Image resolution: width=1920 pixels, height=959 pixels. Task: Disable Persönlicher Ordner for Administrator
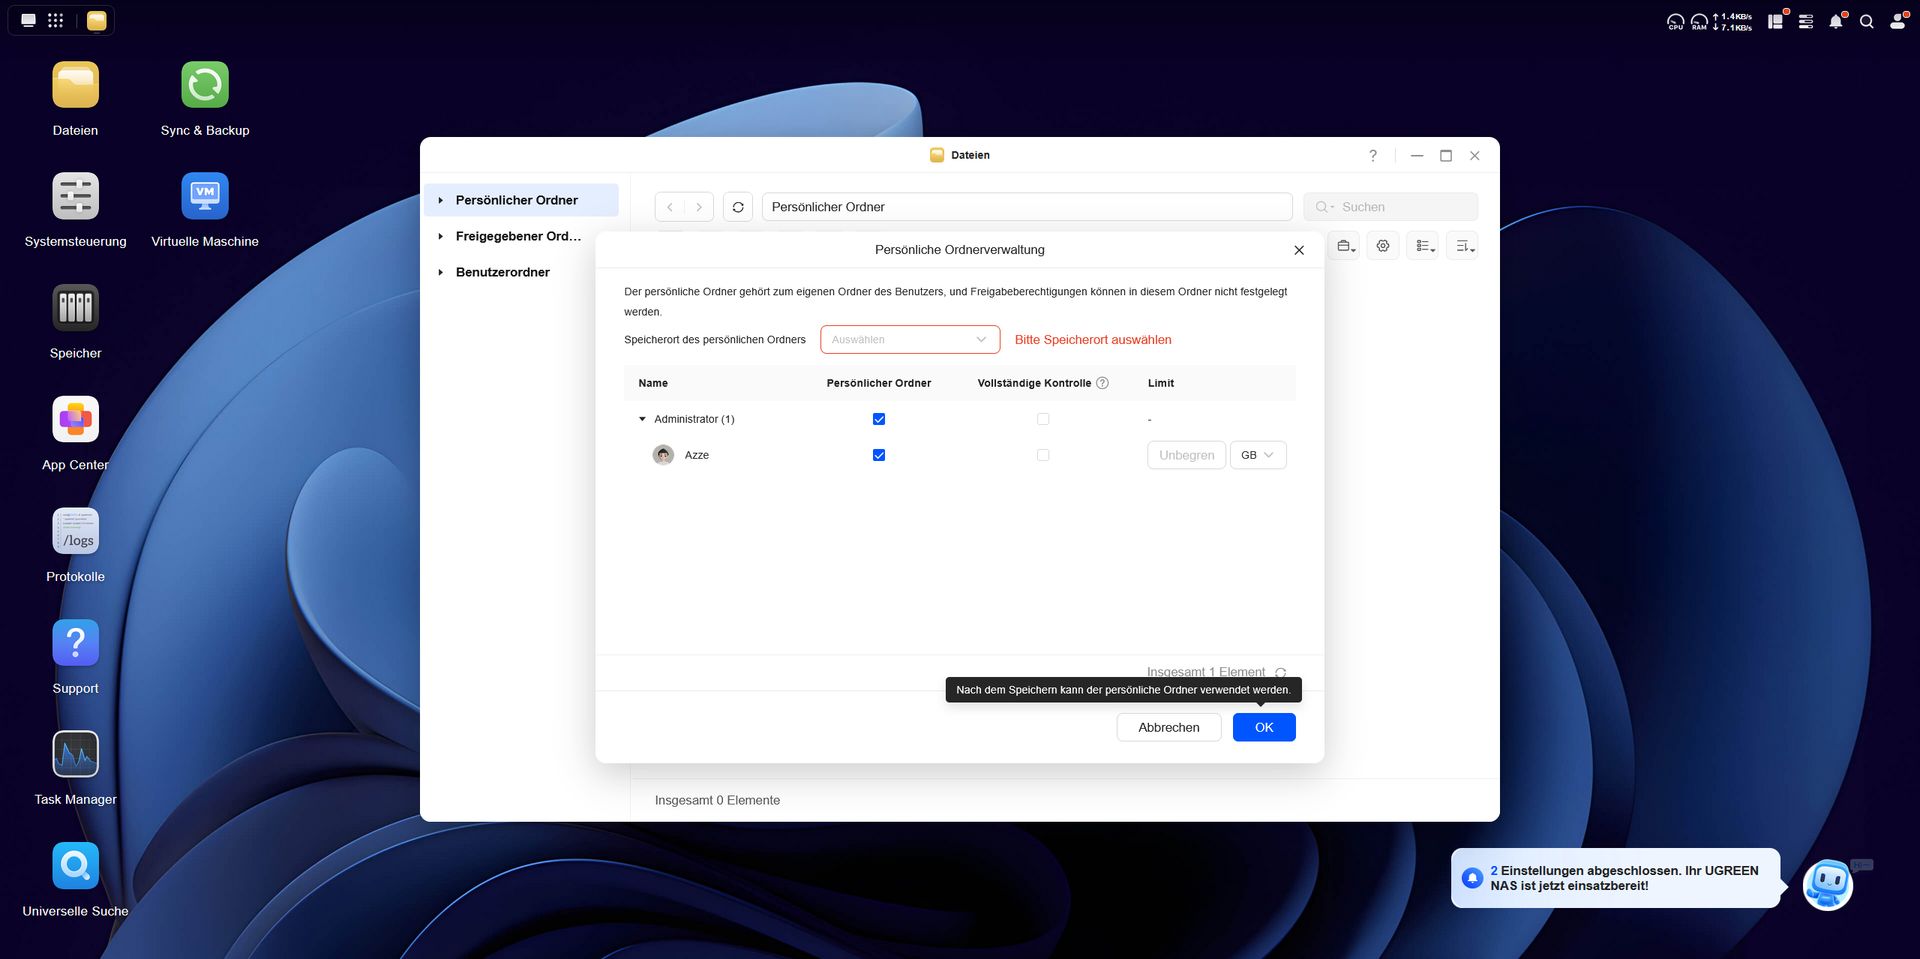pyautogui.click(x=879, y=419)
